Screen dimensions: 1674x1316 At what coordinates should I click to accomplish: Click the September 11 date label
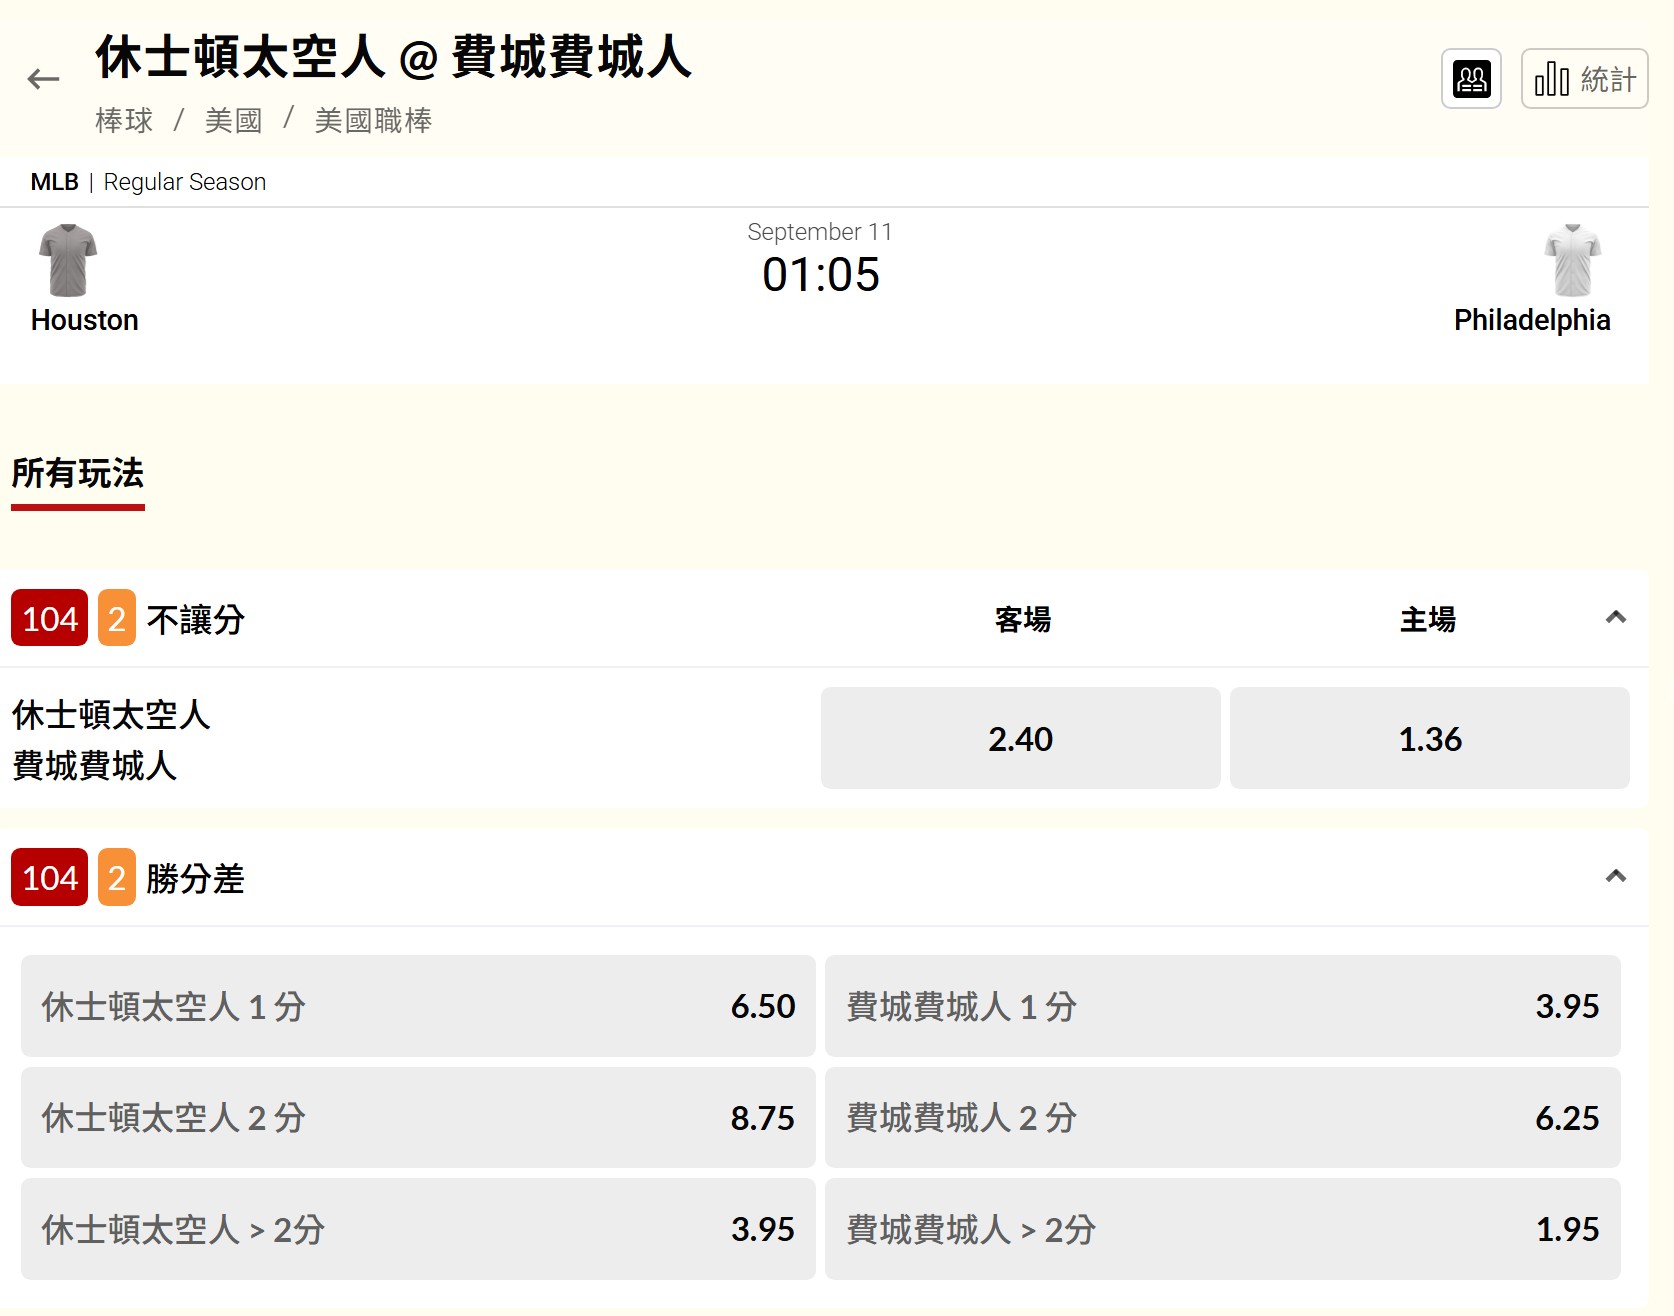820,232
